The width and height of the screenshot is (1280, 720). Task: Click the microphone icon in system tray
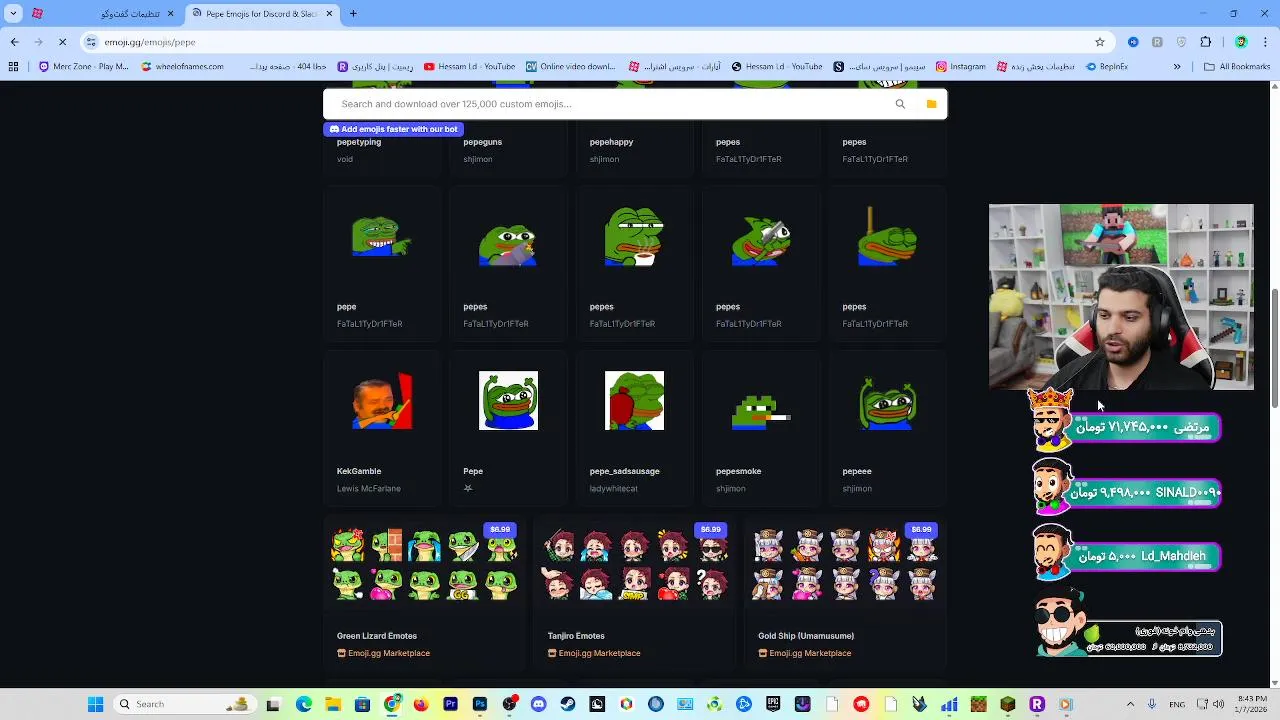[x=1152, y=704]
